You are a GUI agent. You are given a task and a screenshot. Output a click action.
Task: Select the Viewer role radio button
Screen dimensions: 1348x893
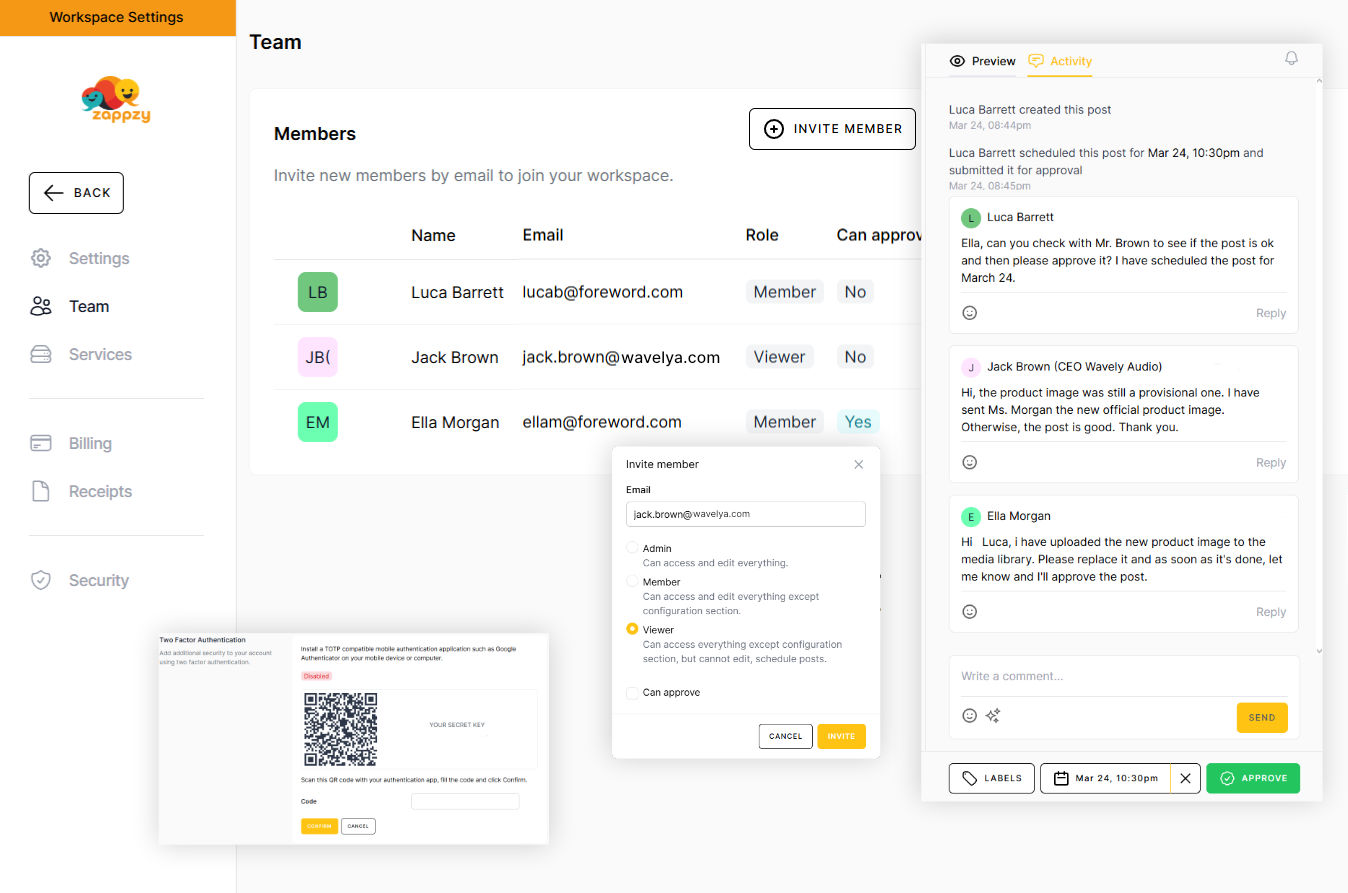point(632,629)
